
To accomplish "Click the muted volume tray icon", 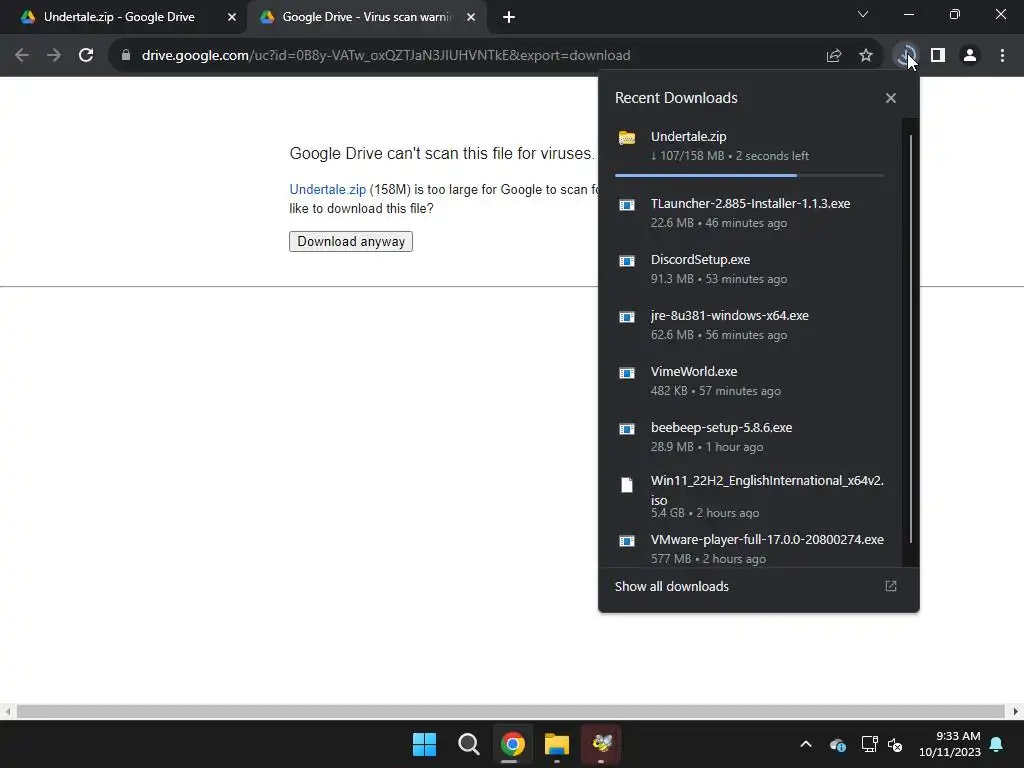I will [895, 744].
